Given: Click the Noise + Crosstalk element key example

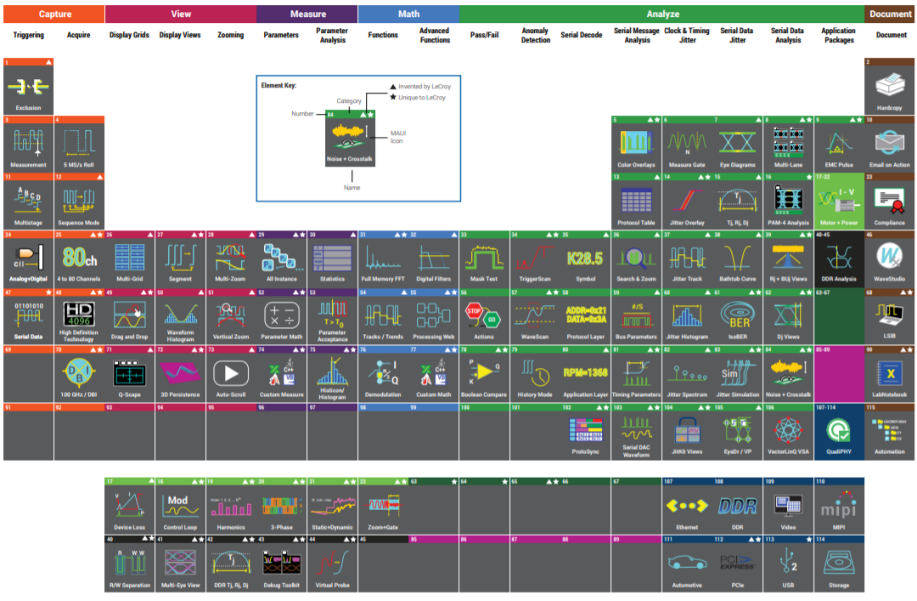Looking at the screenshot, I should pyautogui.click(x=350, y=137).
